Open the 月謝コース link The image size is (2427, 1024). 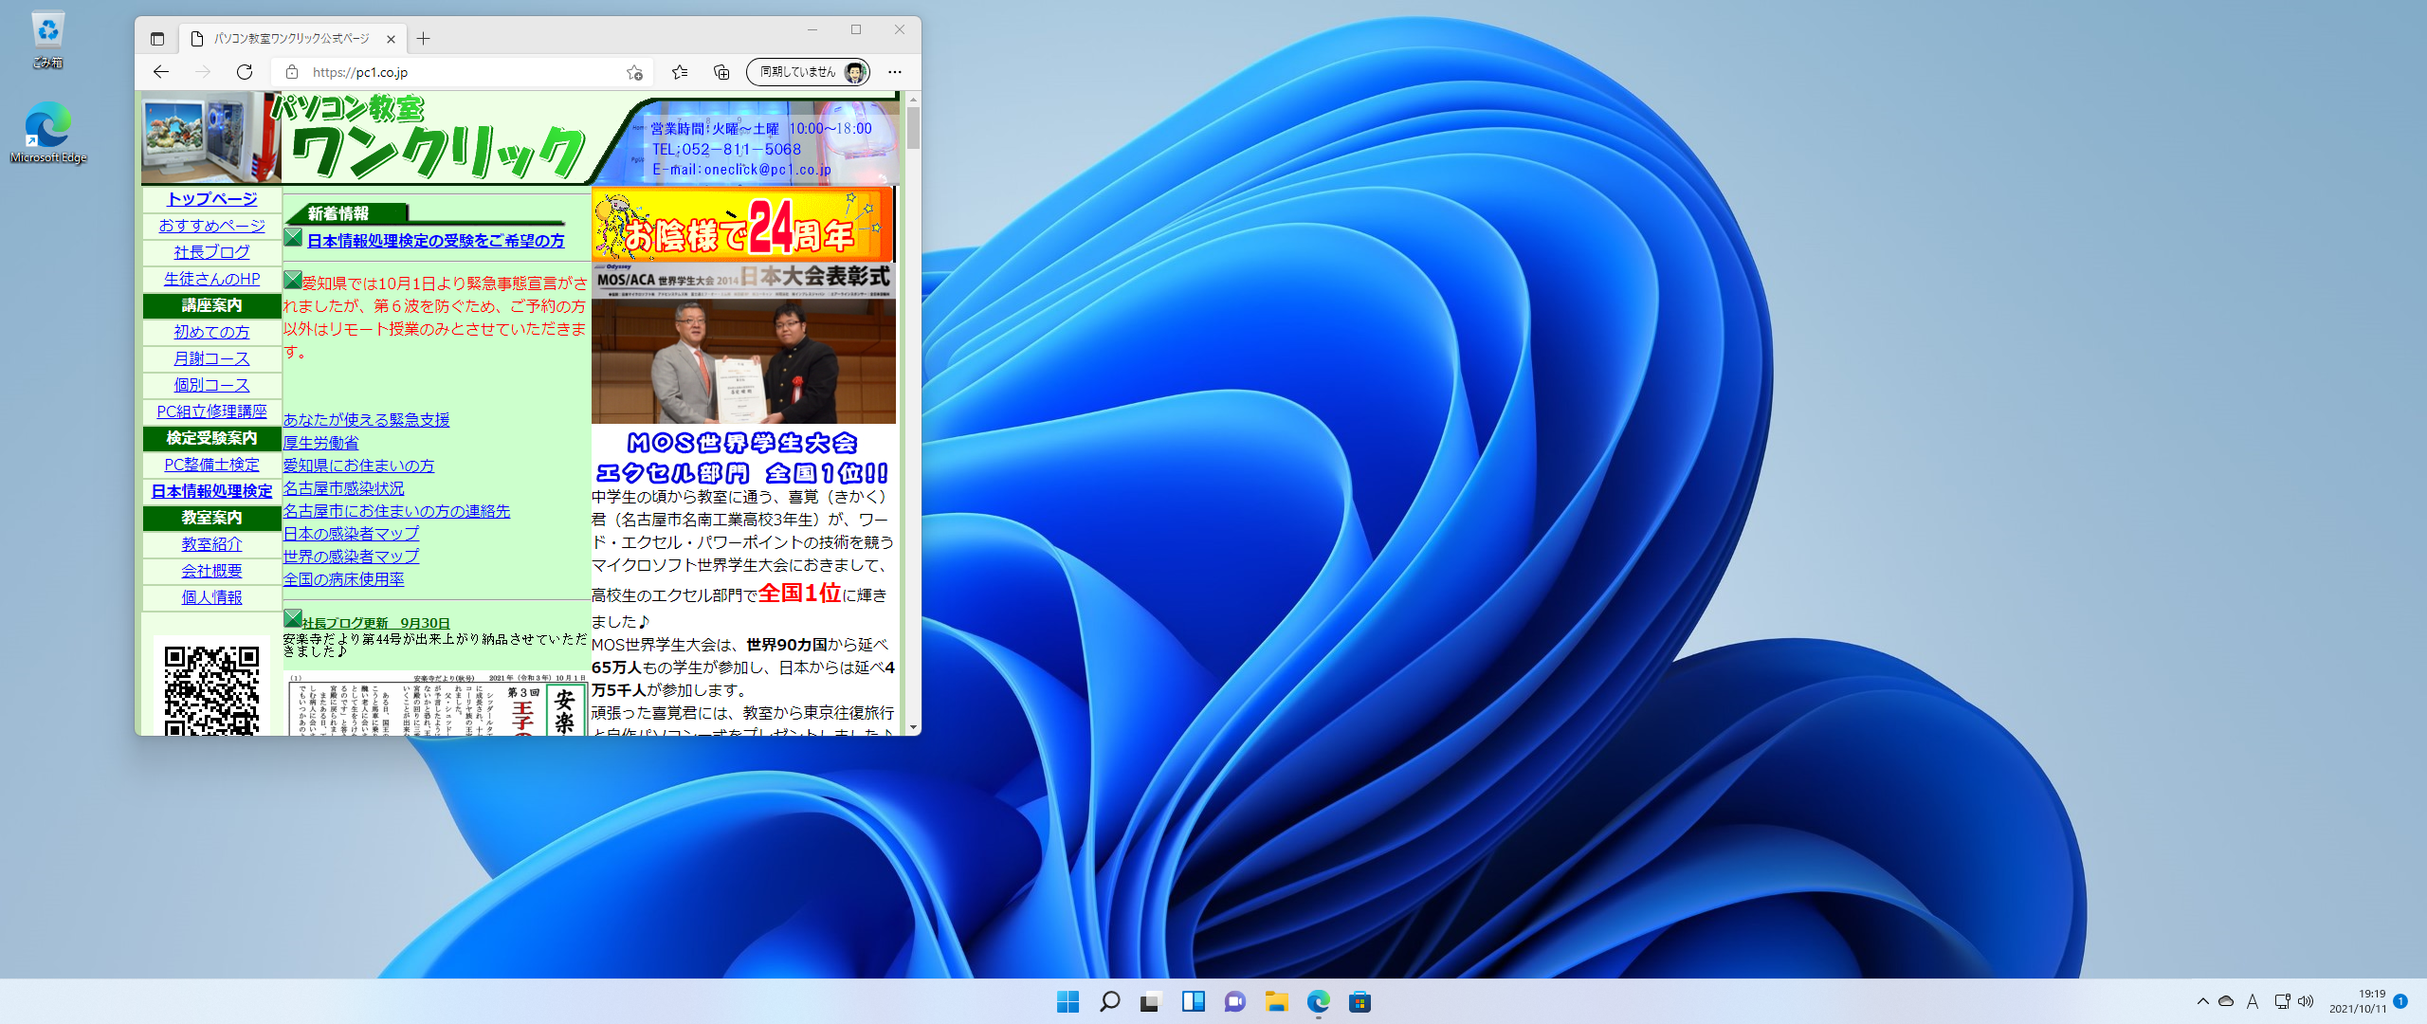212,358
